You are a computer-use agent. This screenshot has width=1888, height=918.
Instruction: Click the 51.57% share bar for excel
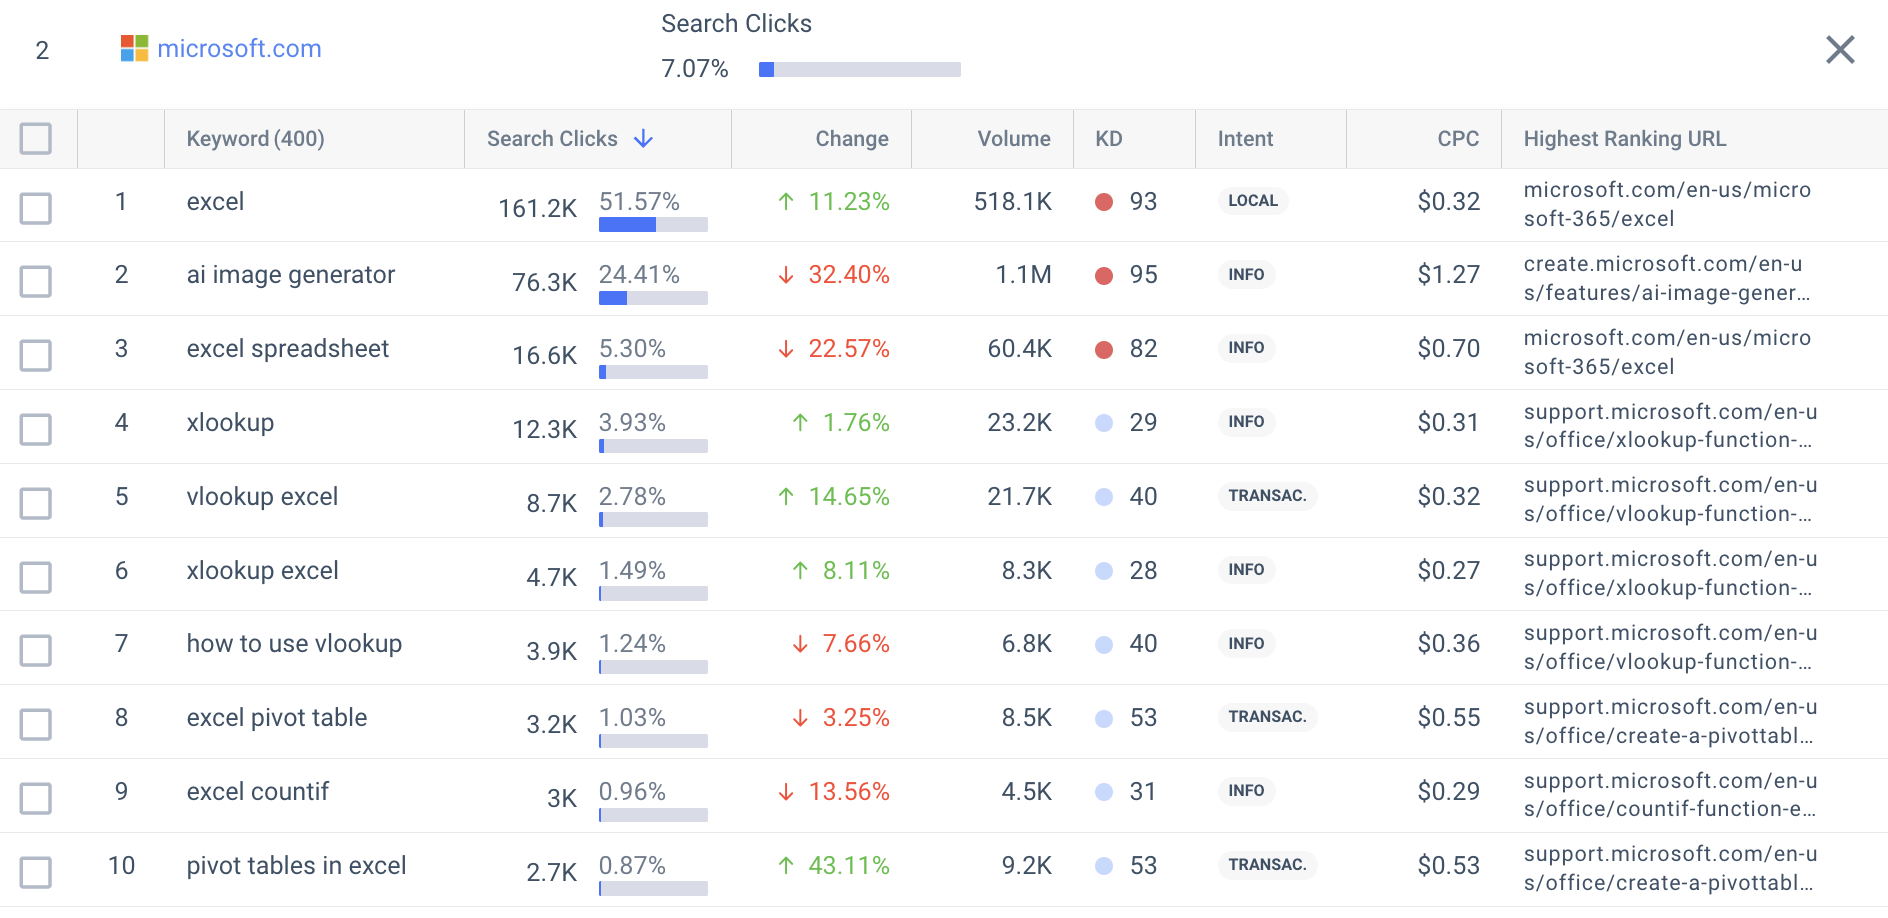[653, 225]
